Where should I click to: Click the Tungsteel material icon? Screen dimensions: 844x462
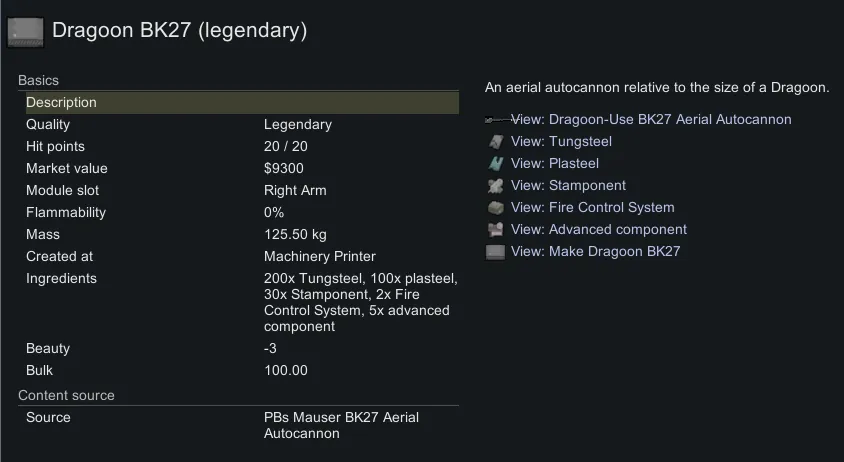[495, 142]
